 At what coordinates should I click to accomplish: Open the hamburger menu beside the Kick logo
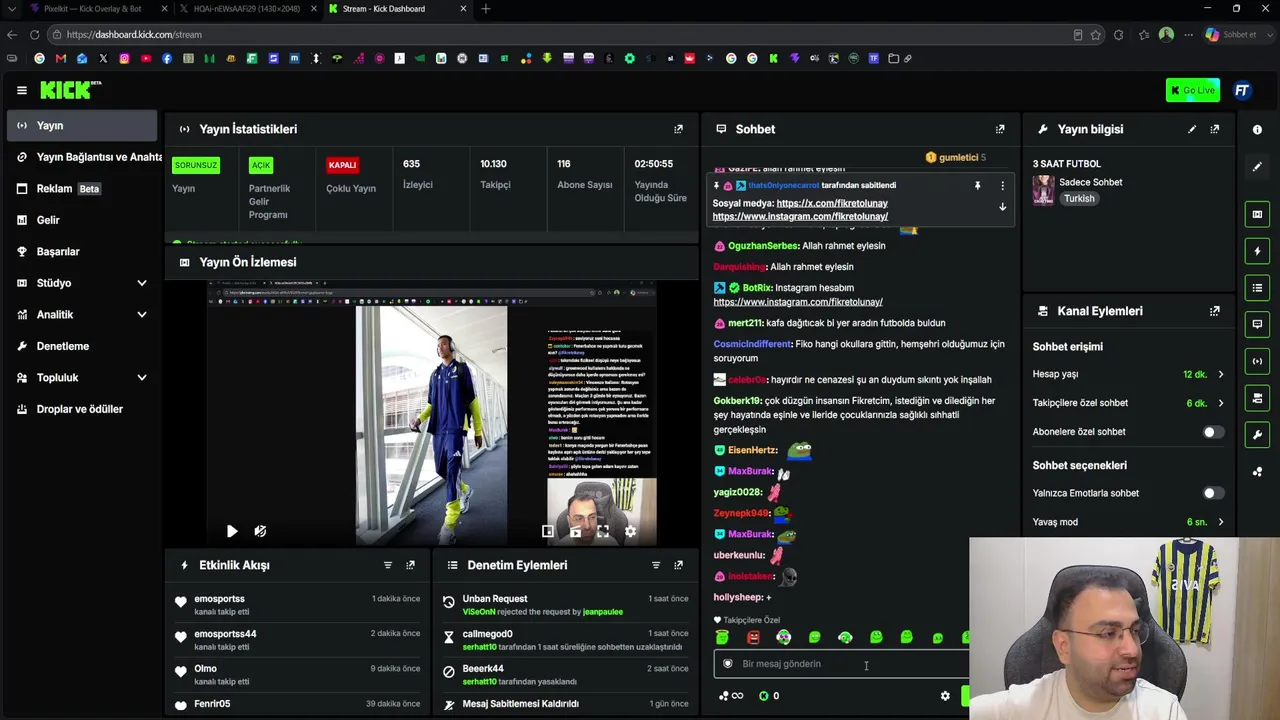tap(21, 90)
